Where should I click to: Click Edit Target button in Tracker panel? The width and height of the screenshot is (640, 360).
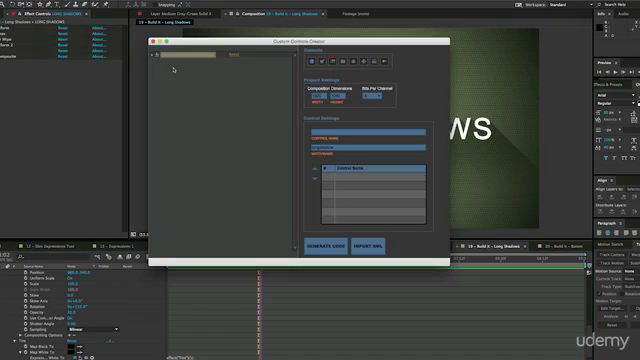(612, 308)
